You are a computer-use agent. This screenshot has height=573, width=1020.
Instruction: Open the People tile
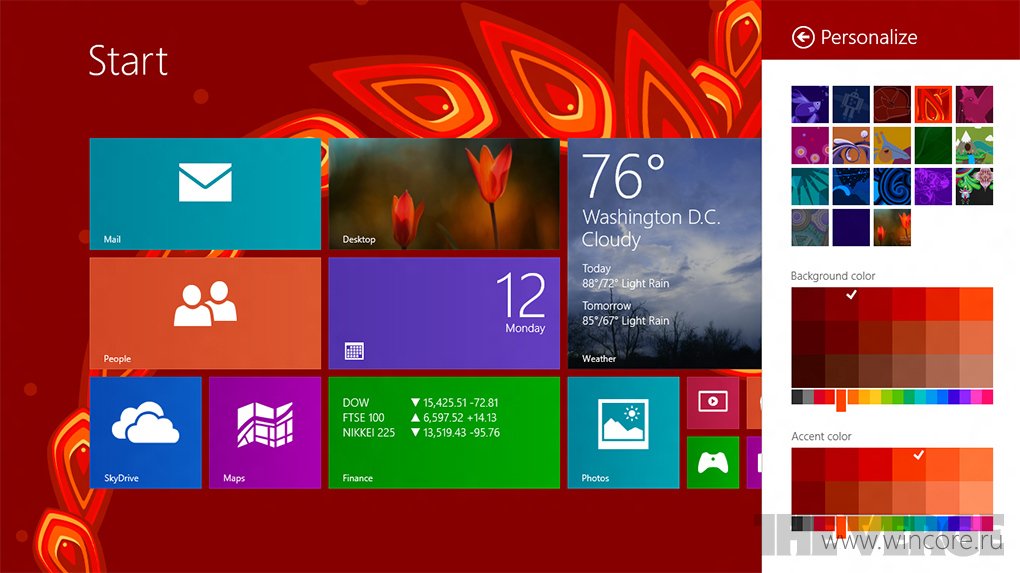(205, 313)
